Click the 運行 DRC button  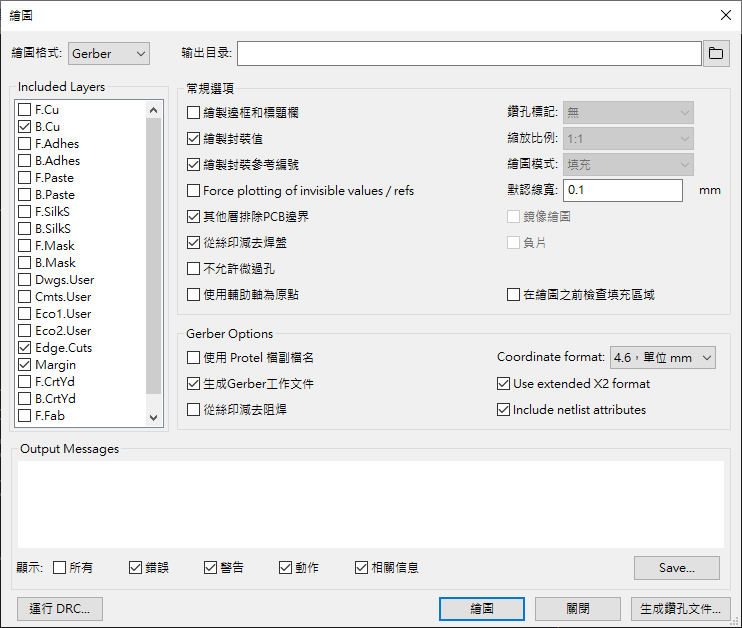tap(60, 608)
